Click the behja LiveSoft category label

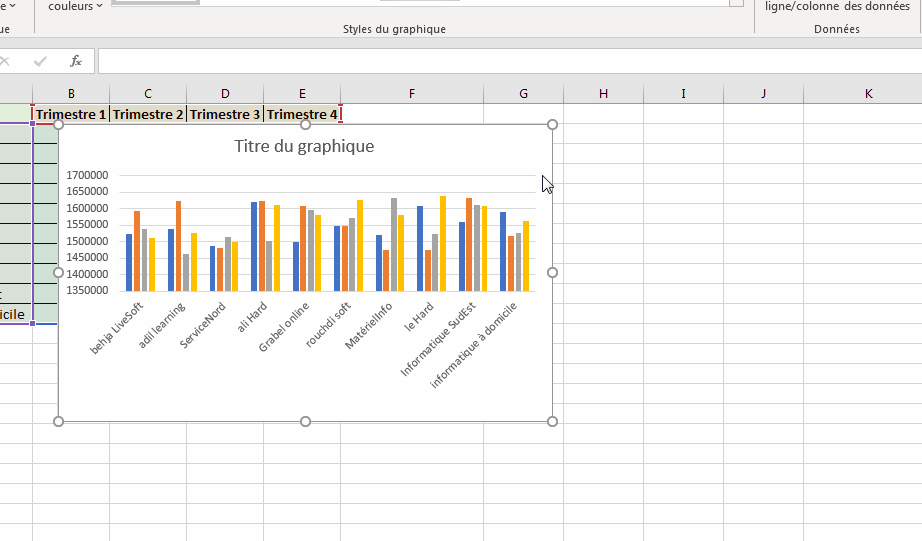(x=116, y=329)
